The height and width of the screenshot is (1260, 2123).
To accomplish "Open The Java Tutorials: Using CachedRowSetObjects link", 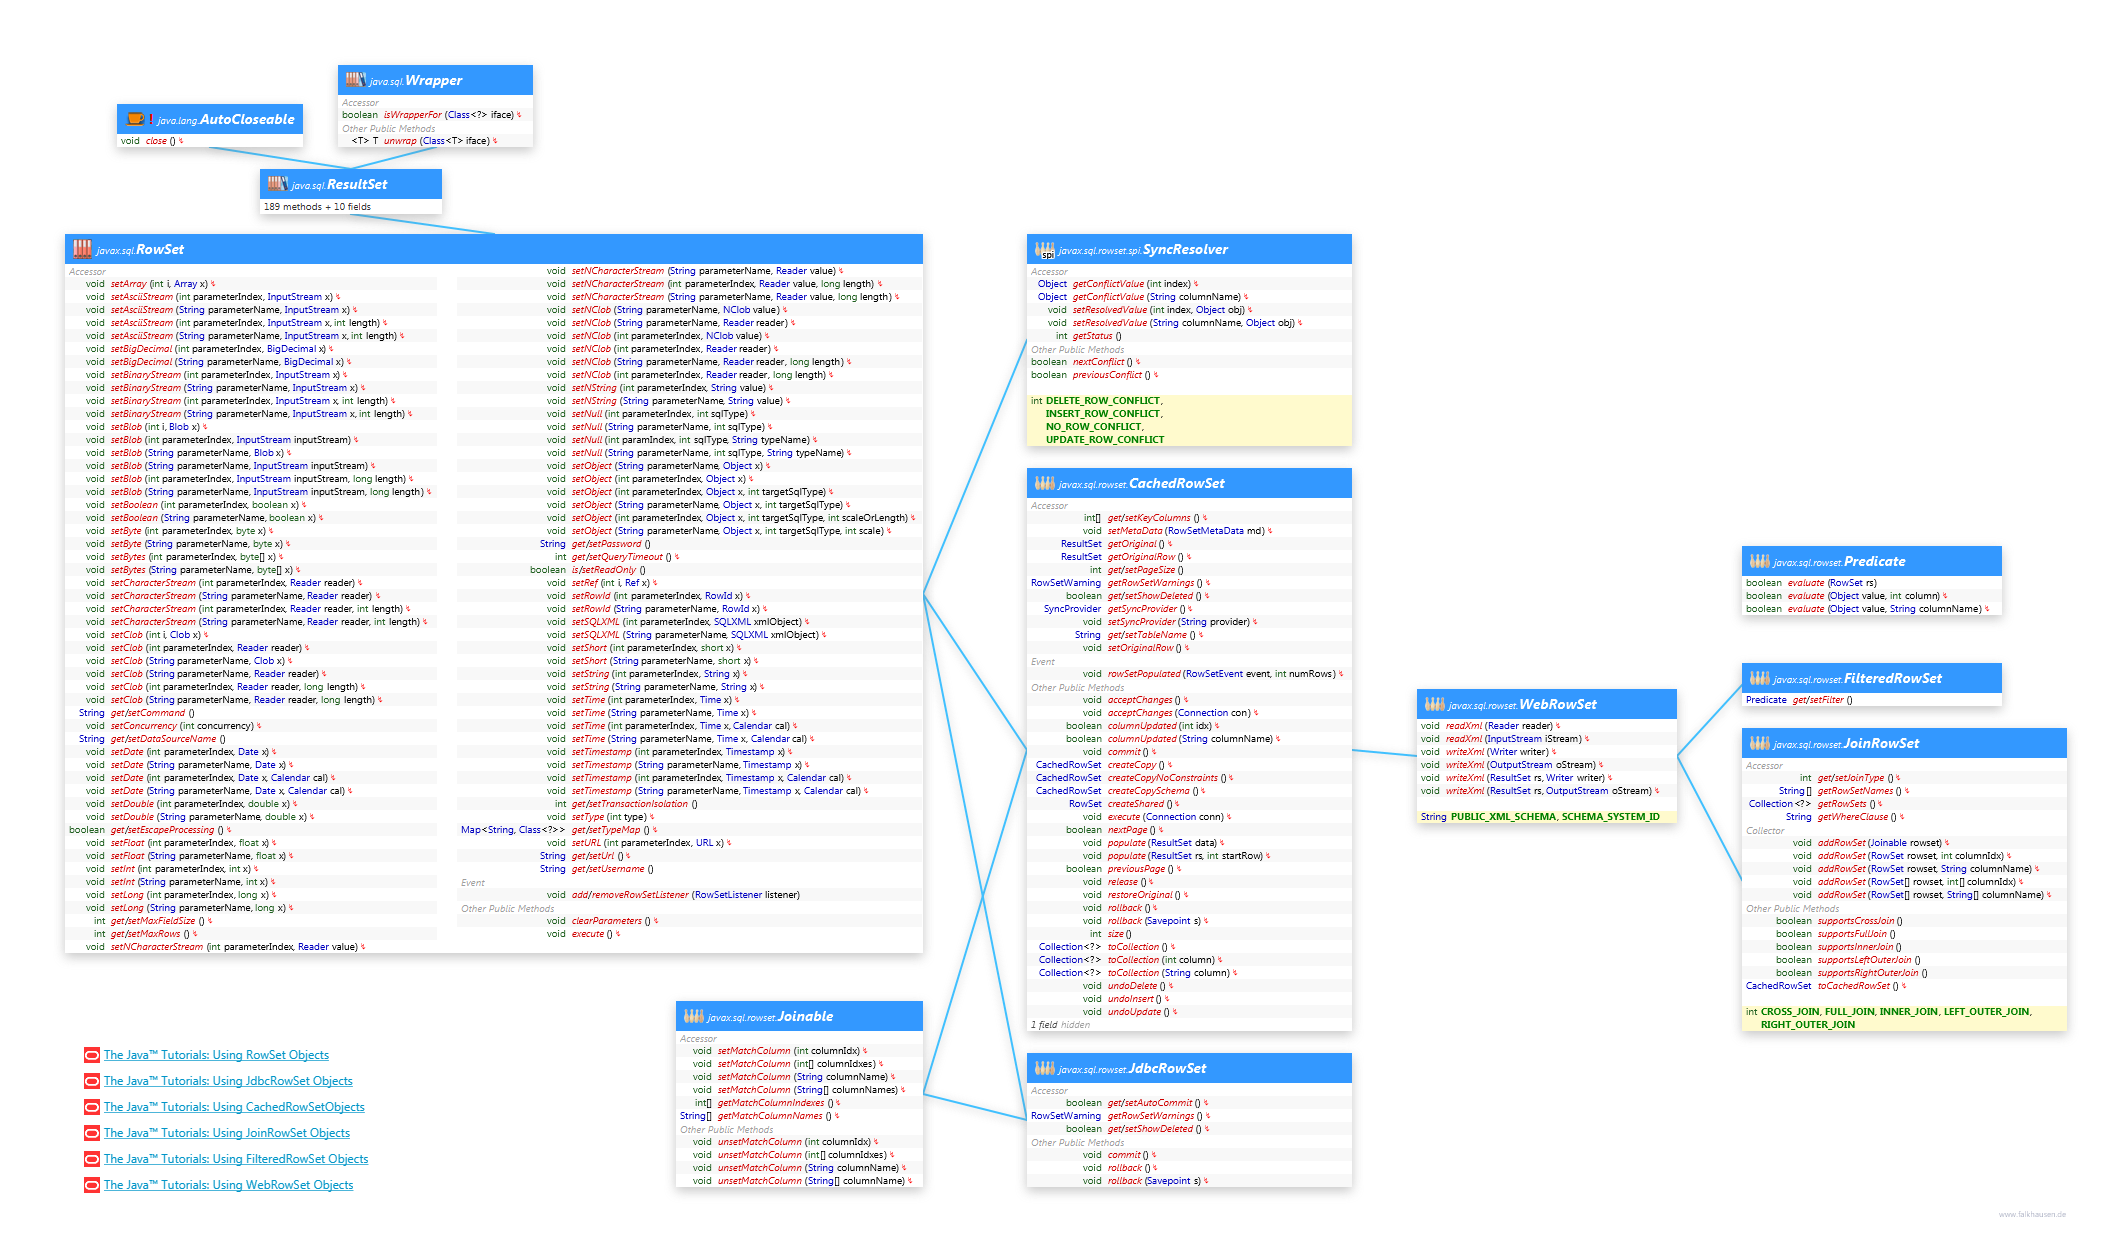I will [234, 1107].
